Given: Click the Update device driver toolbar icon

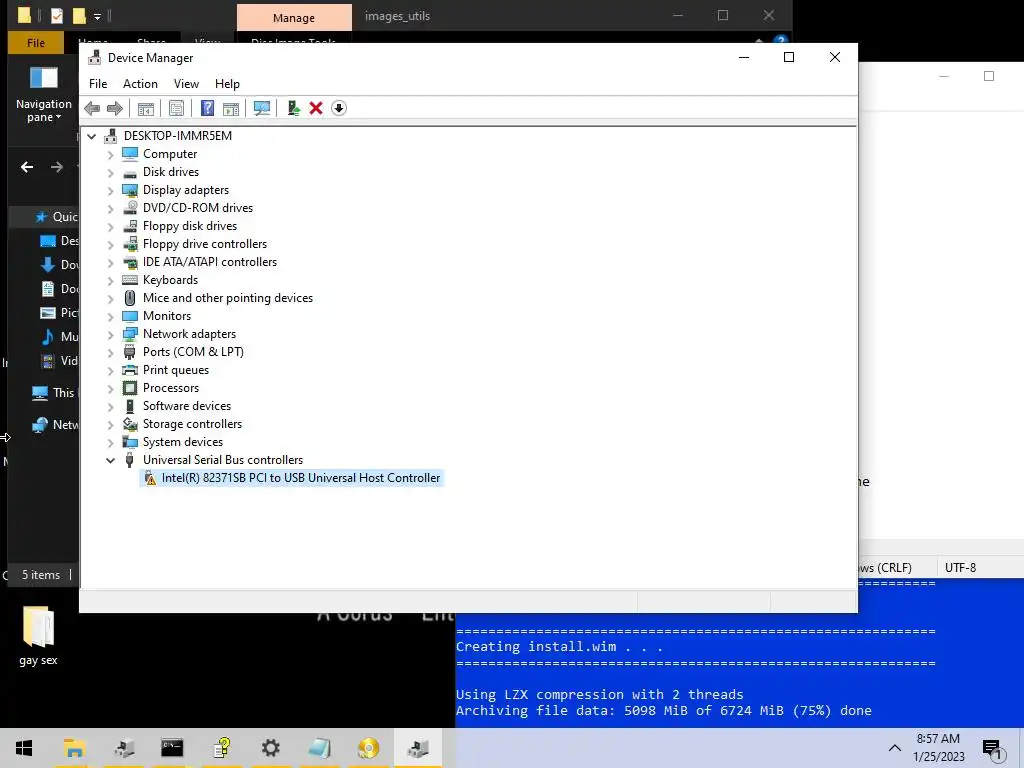Looking at the screenshot, I should 293,108.
